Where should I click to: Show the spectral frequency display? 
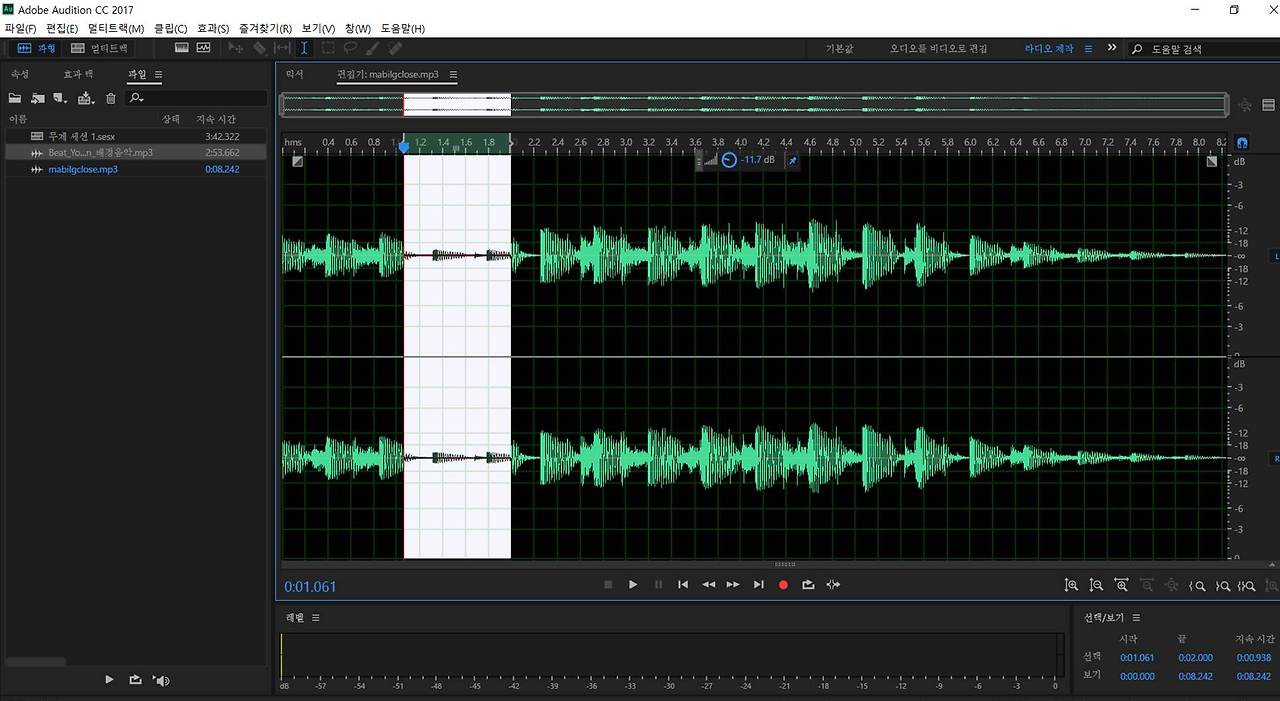[182, 47]
